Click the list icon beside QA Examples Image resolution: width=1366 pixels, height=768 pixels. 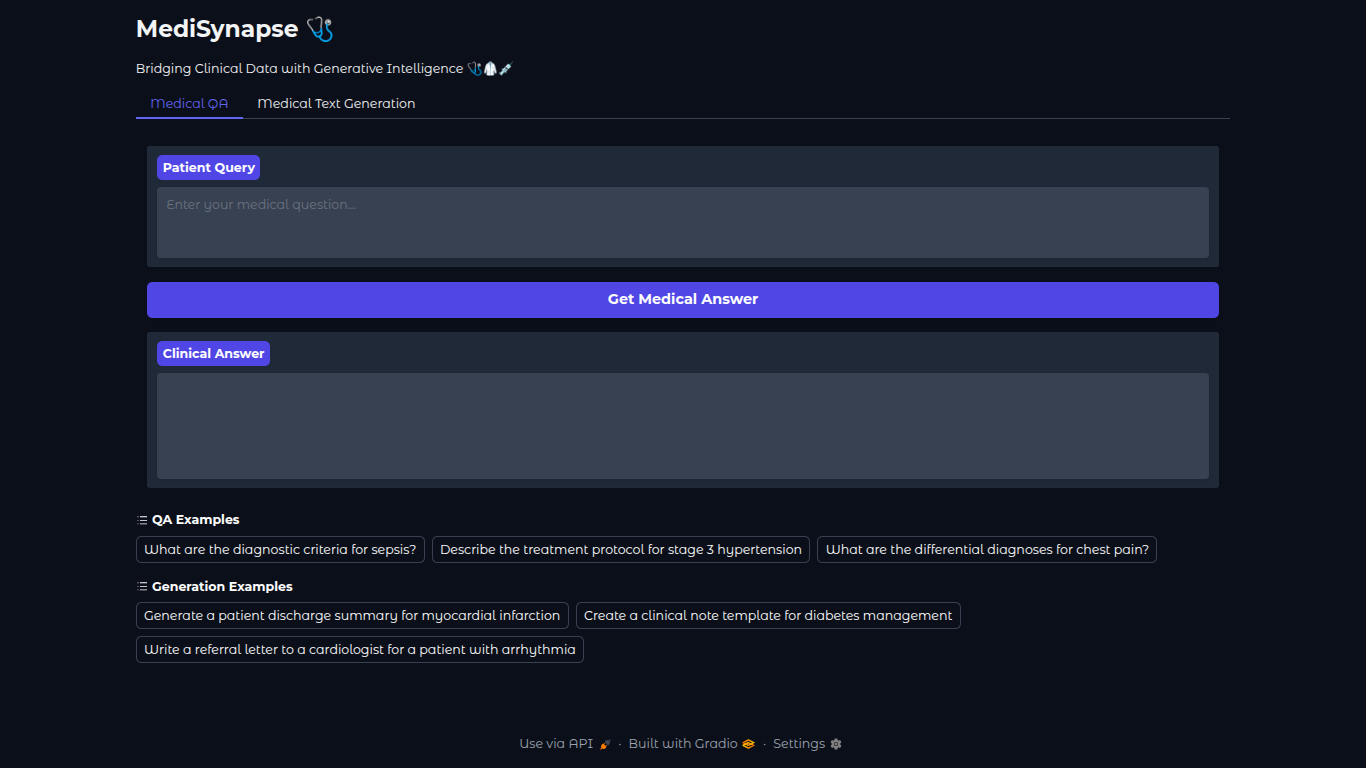[142, 520]
